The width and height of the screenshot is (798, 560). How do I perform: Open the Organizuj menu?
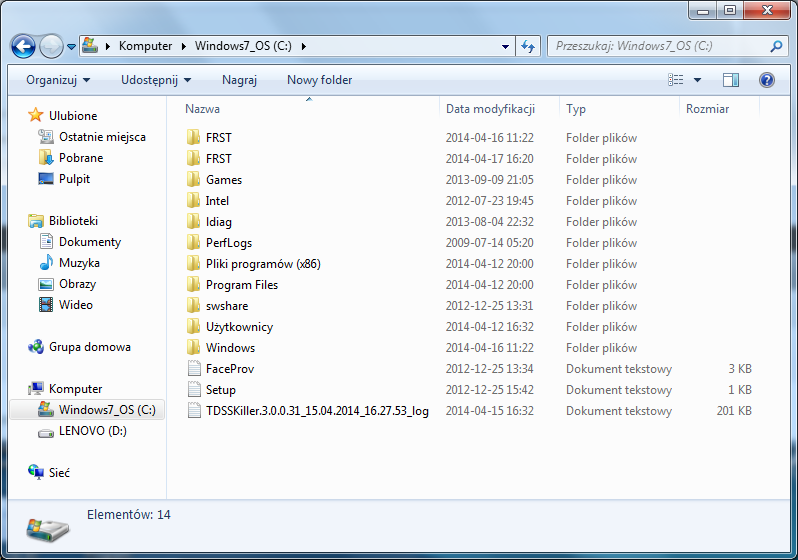click(x=58, y=80)
